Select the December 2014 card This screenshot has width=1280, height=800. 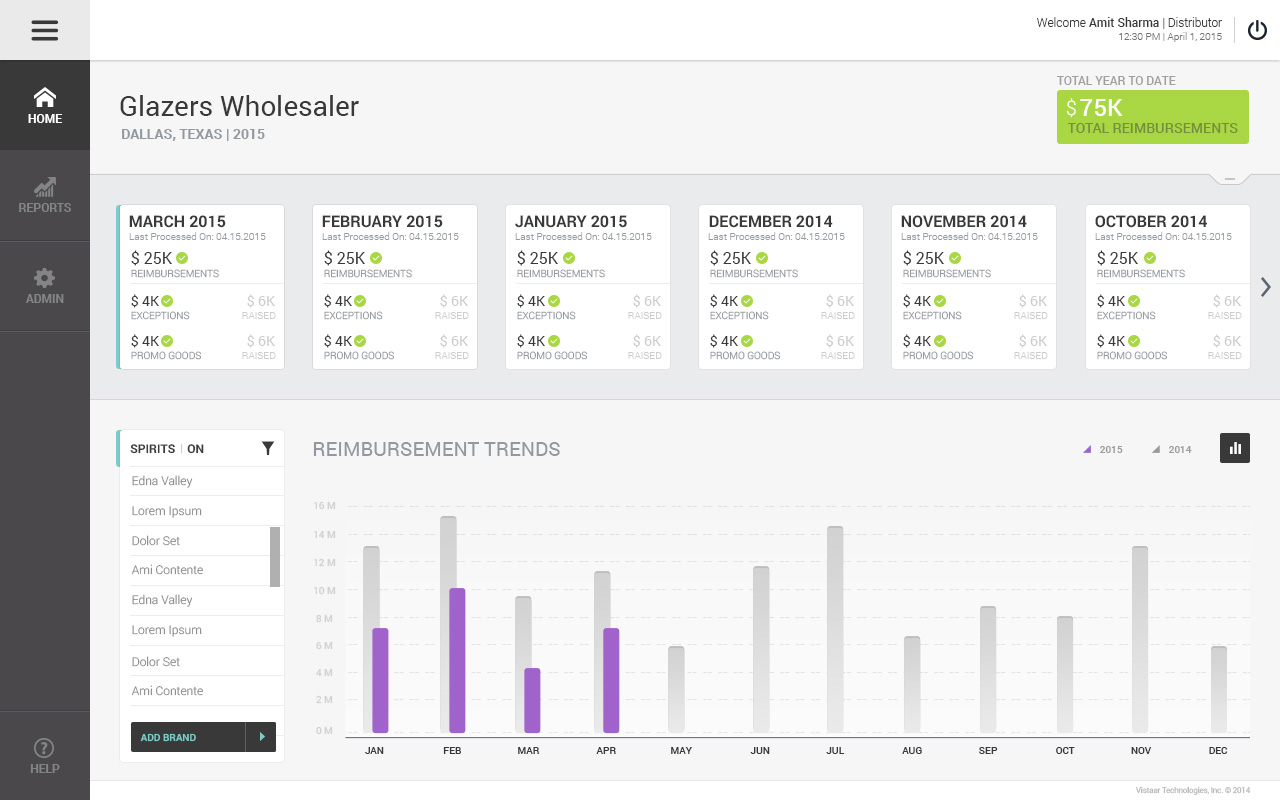tap(780, 287)
